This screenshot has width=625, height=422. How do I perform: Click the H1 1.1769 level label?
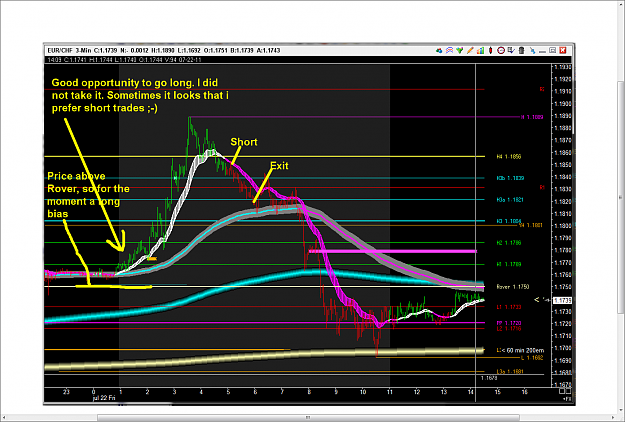(509, 264)
